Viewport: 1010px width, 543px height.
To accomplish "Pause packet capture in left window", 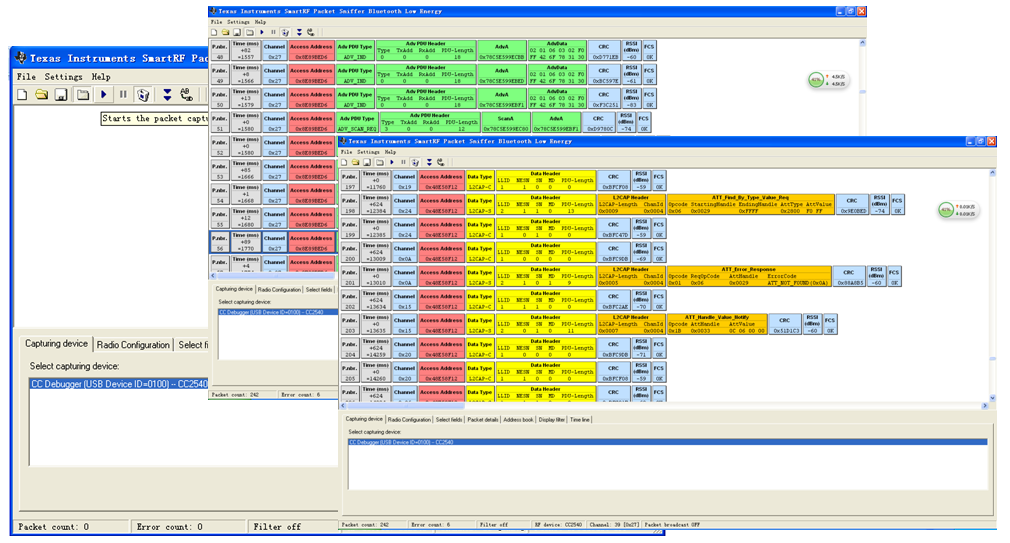I will point(123,95).
